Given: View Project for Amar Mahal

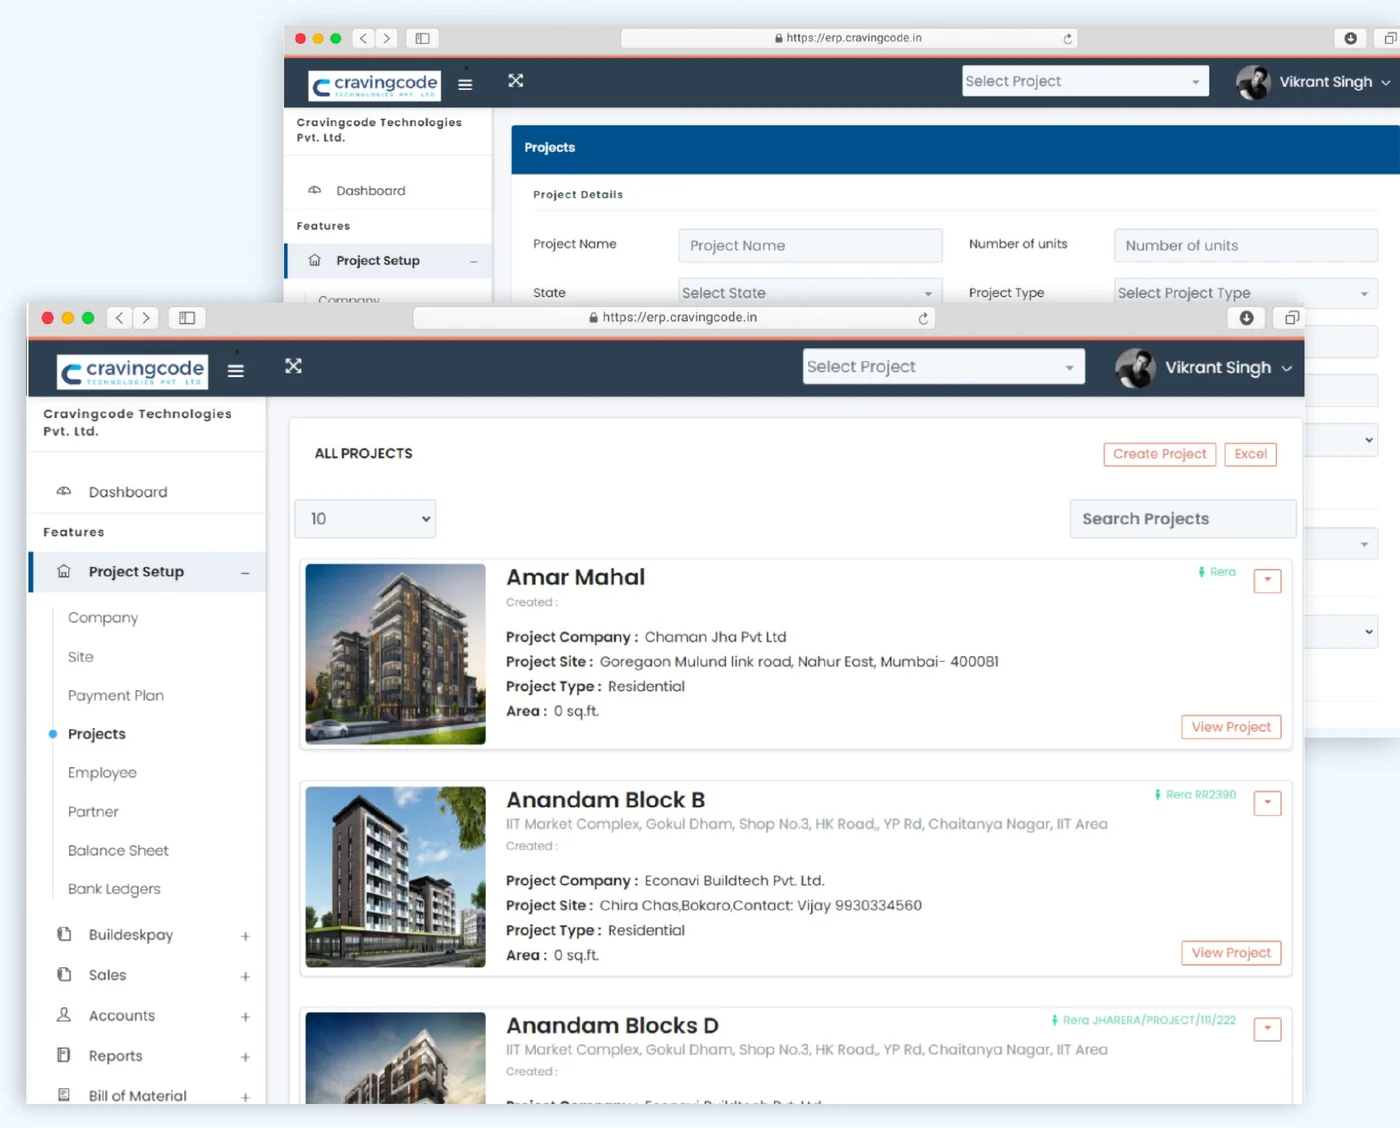Looking at the screenshot, I should tap(1231, 727).
